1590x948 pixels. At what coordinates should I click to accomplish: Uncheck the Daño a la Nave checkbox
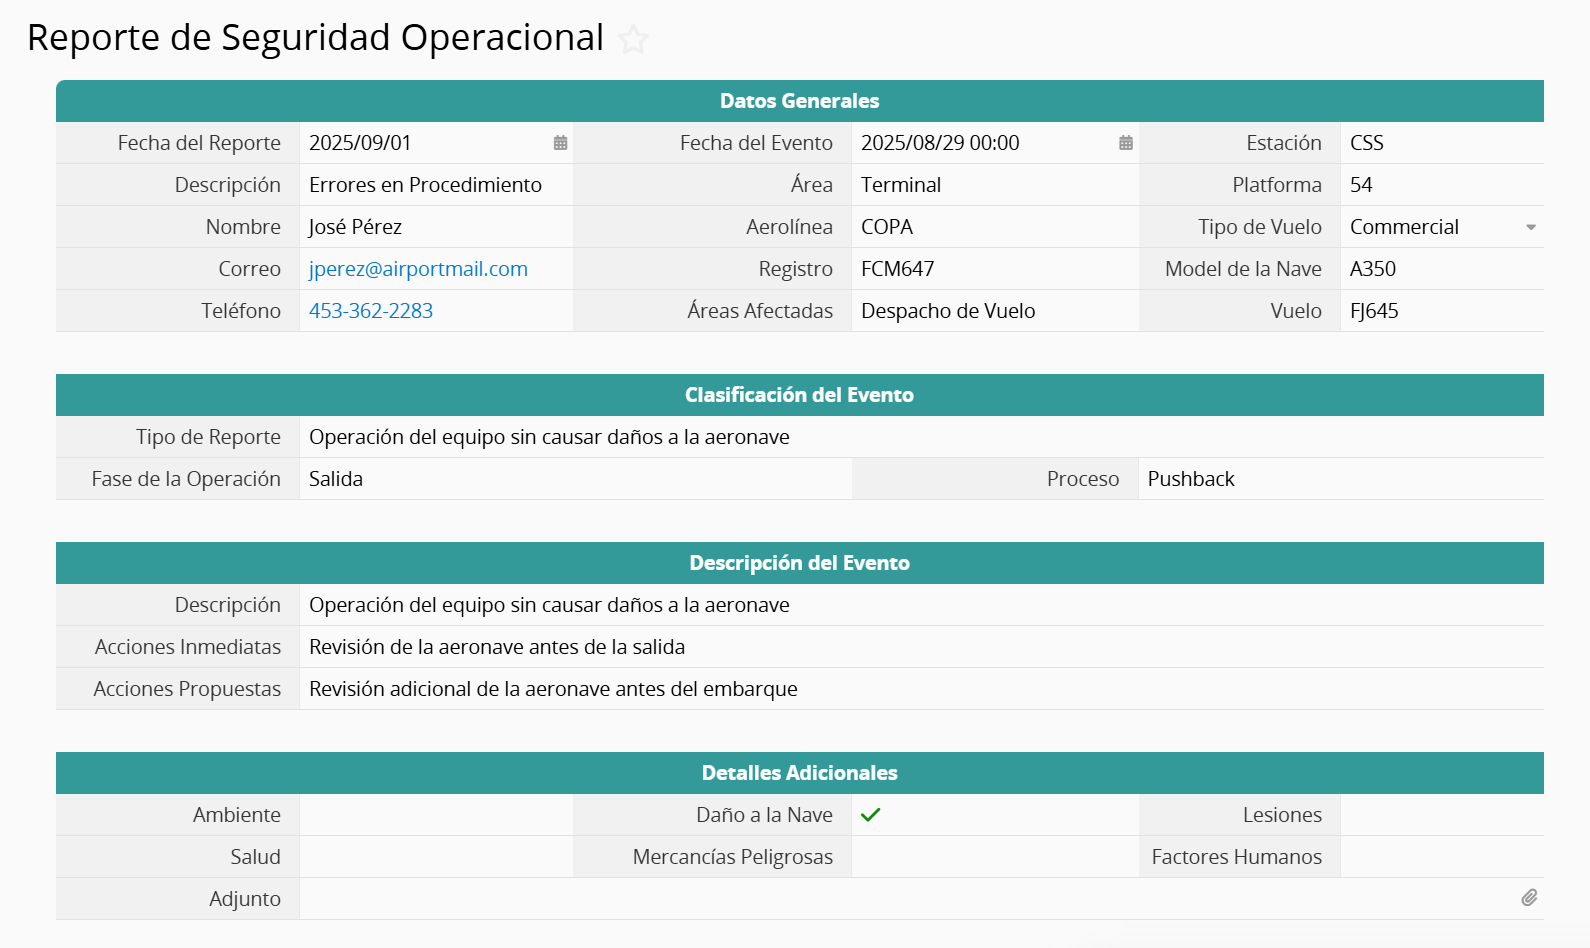pyautogui.click(x=870, y=815)
